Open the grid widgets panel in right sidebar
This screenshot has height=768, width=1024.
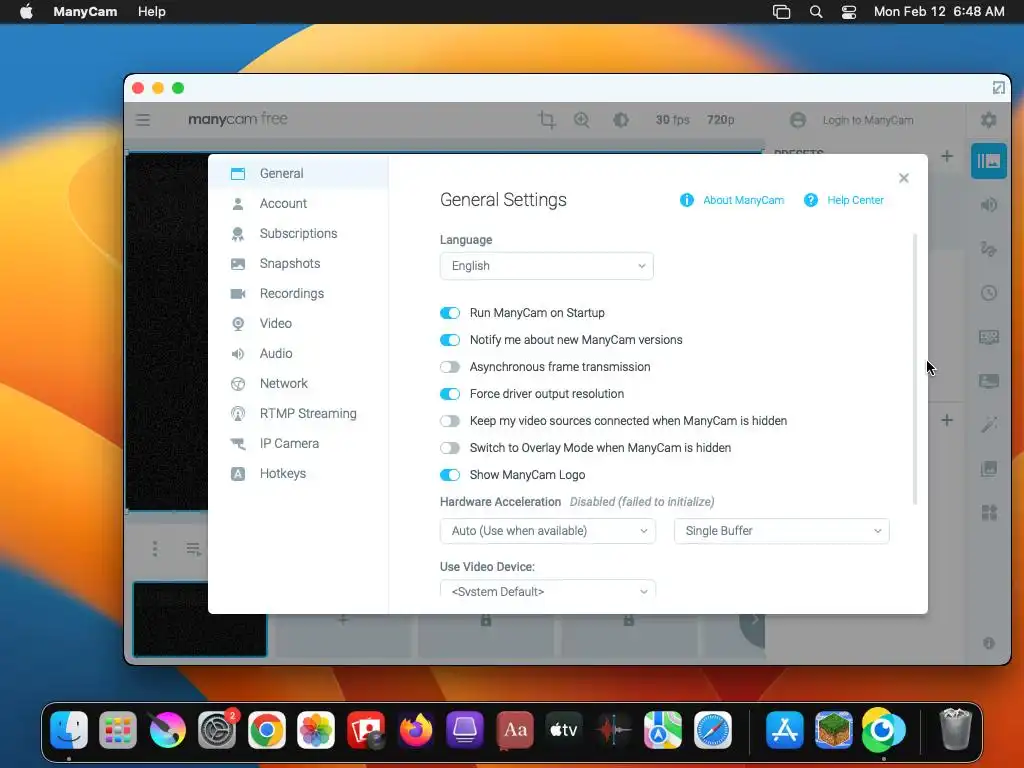coord(989,513)
